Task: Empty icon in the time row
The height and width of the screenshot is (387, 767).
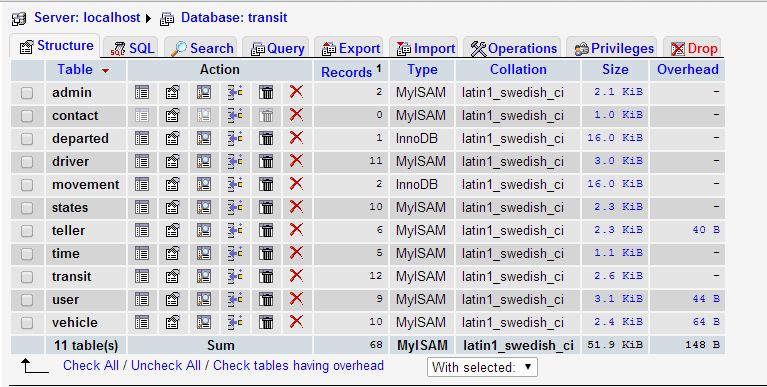Action: 266,253
